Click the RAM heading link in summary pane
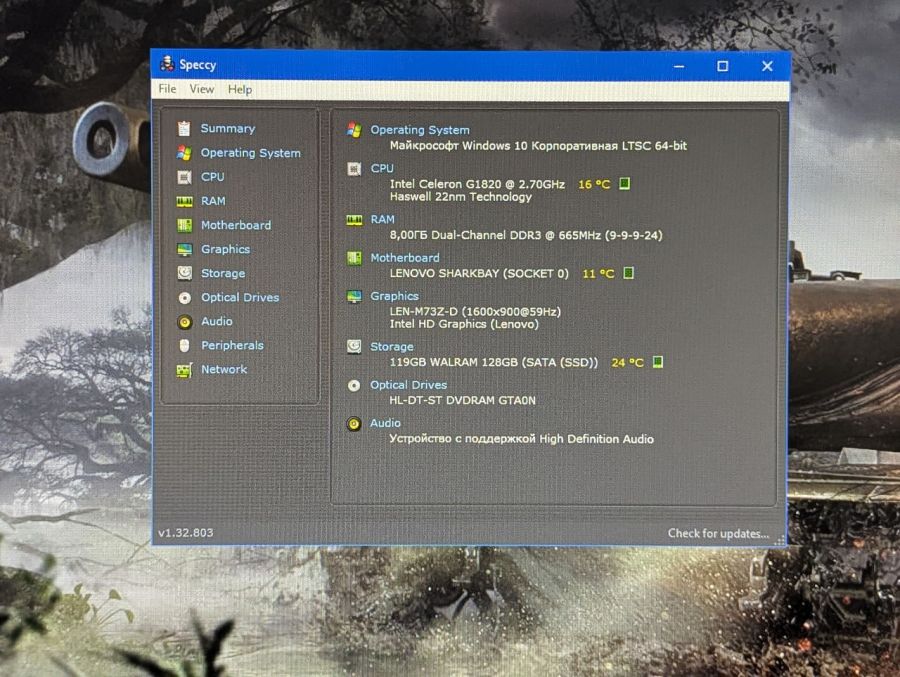 (382, 219)
